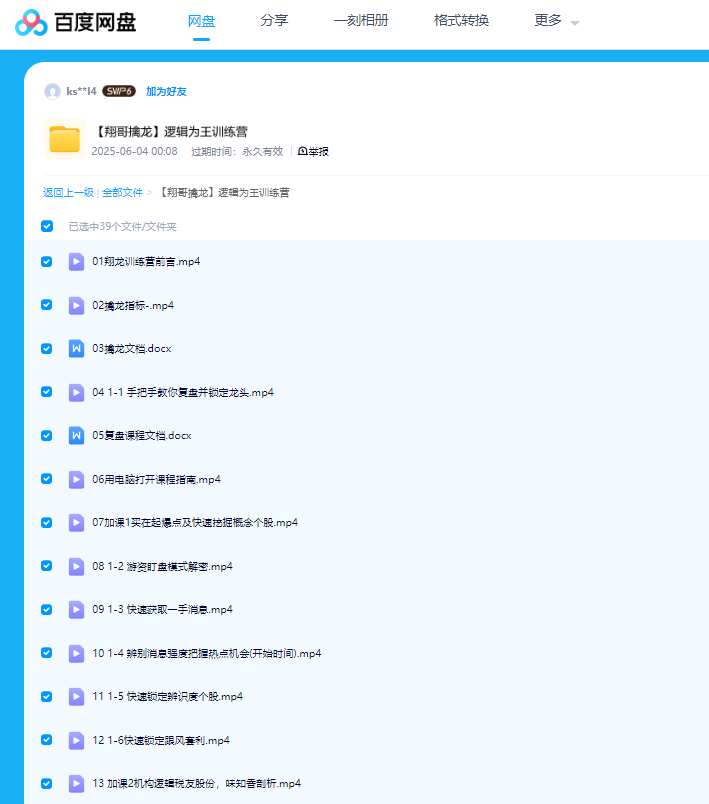Click the ks**l4 user avatar icon
Image resolution: width=709 pixels, height=804 pixels.
click(52, 92)
